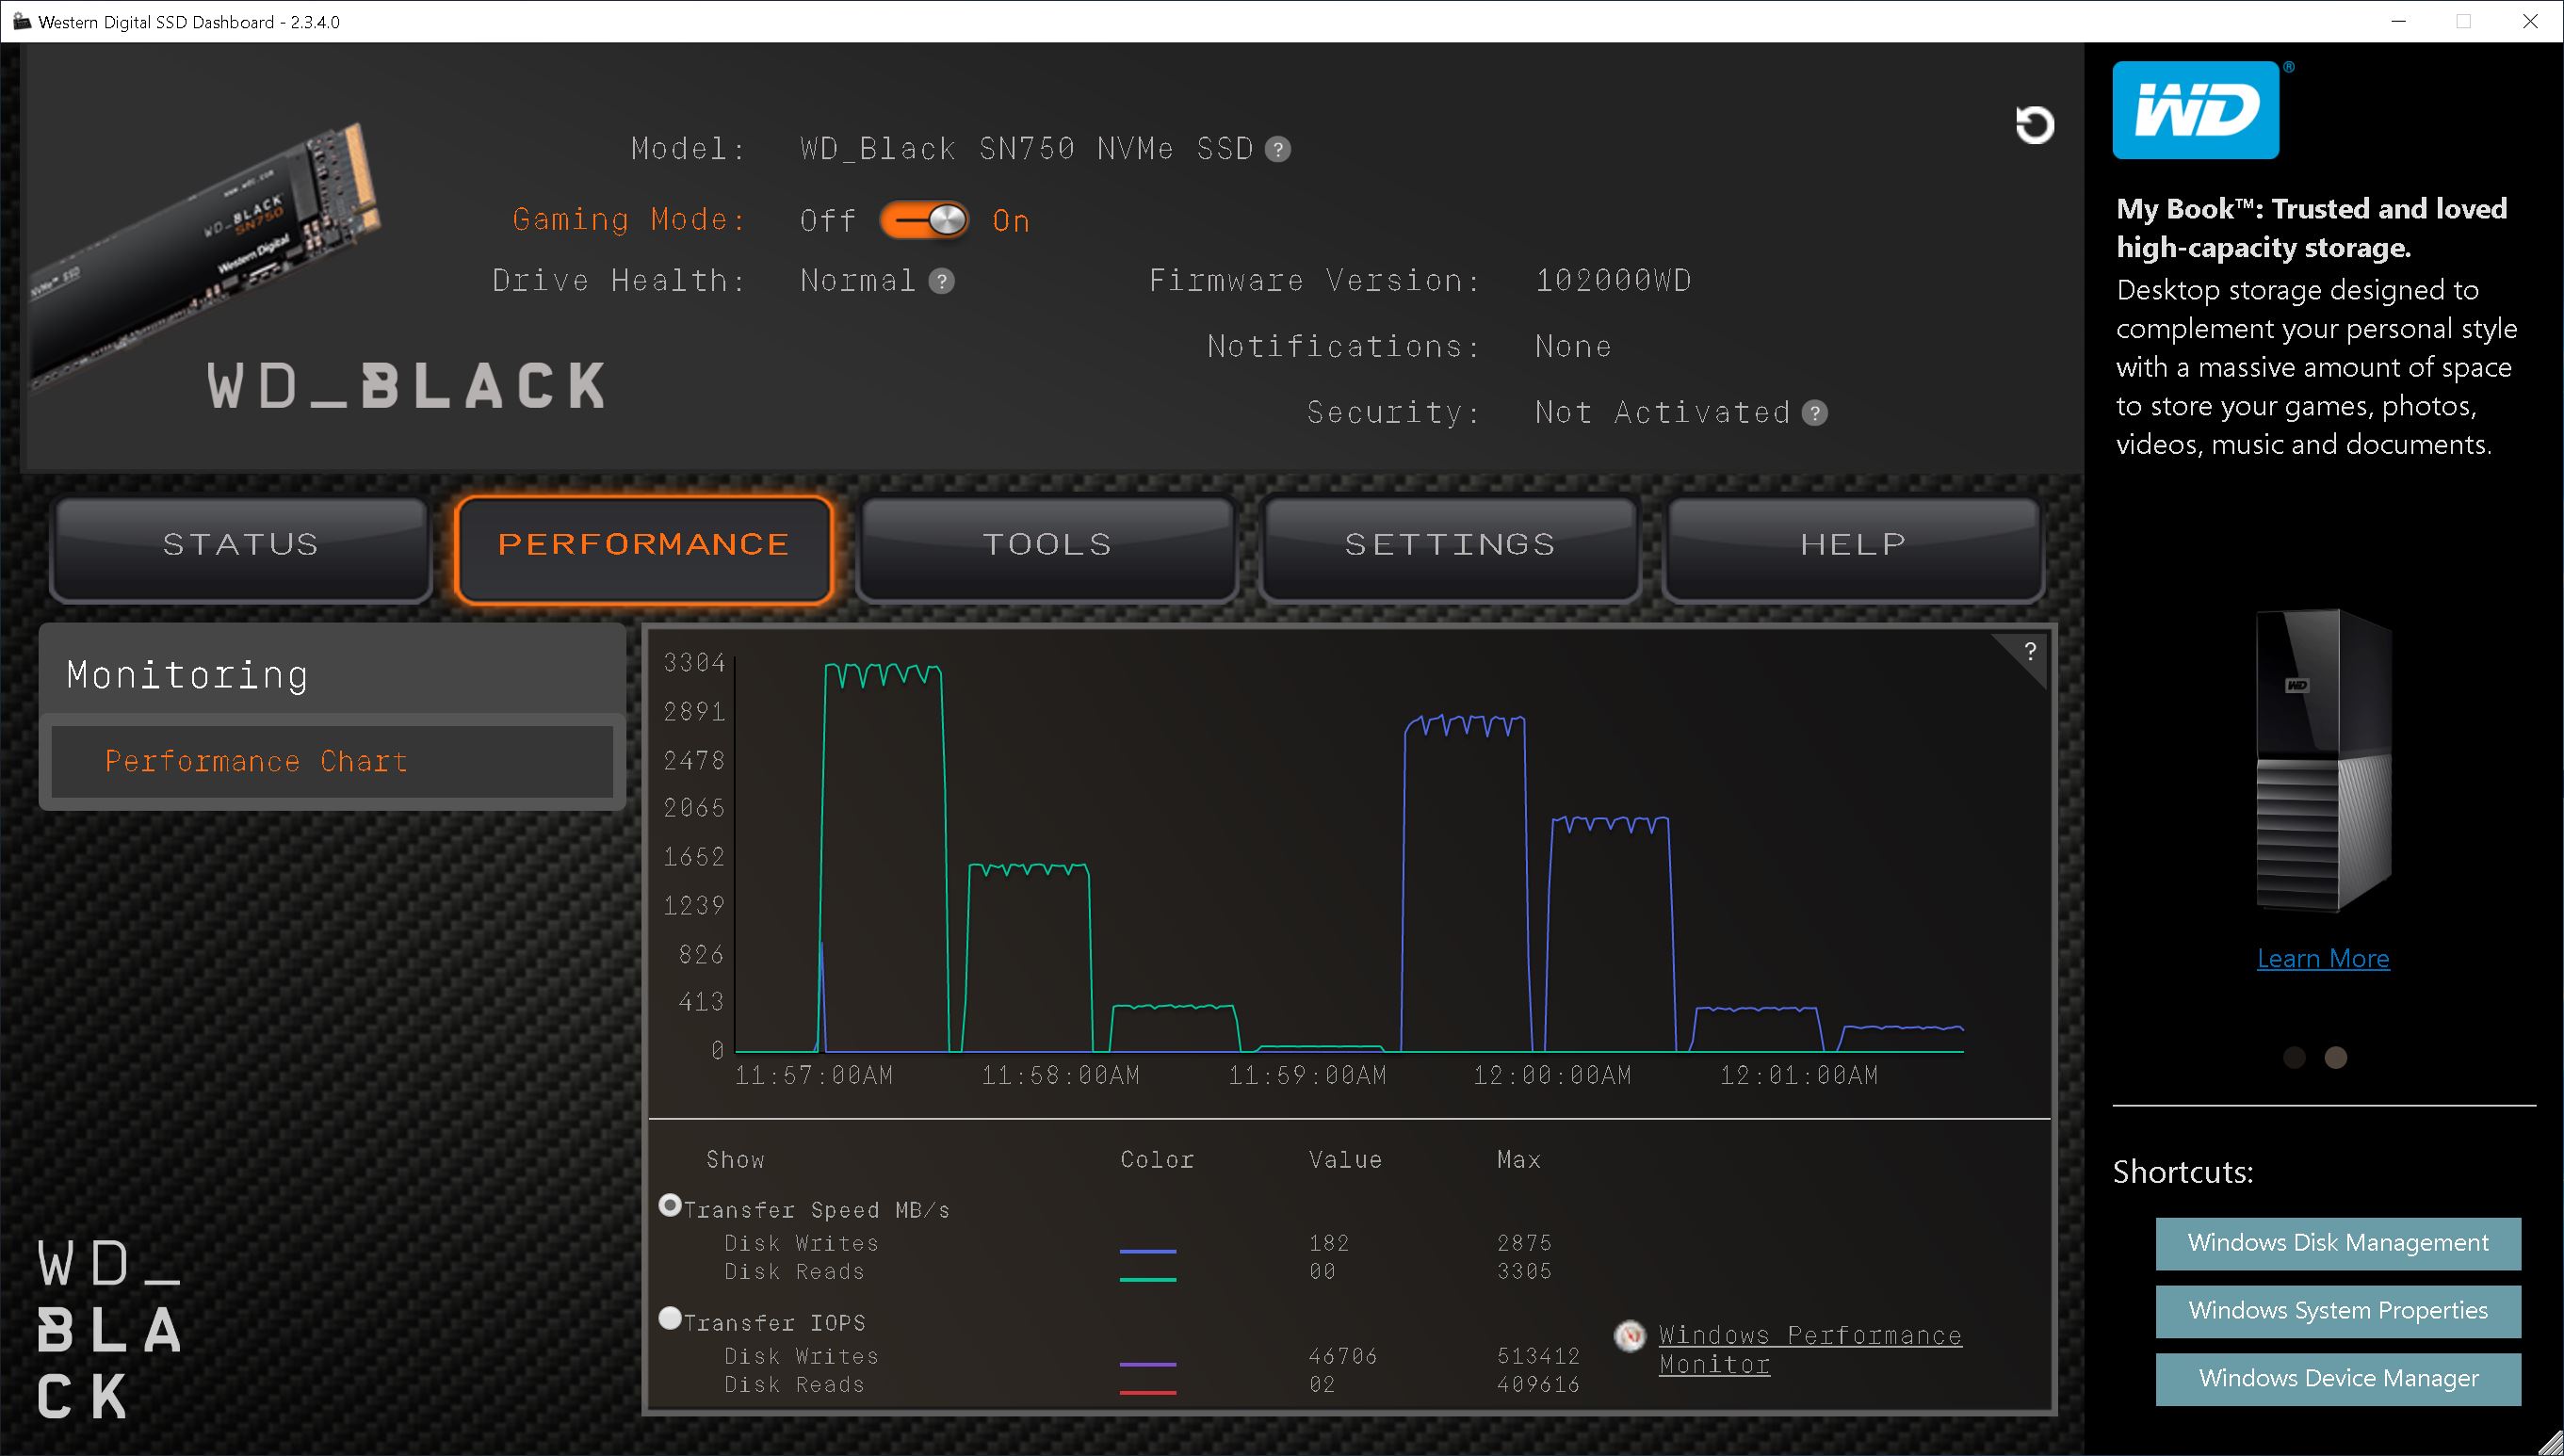This screenshot has width=2564, height=1456.
Task: Click the max read value 3305
Action: [1524, 1272]
